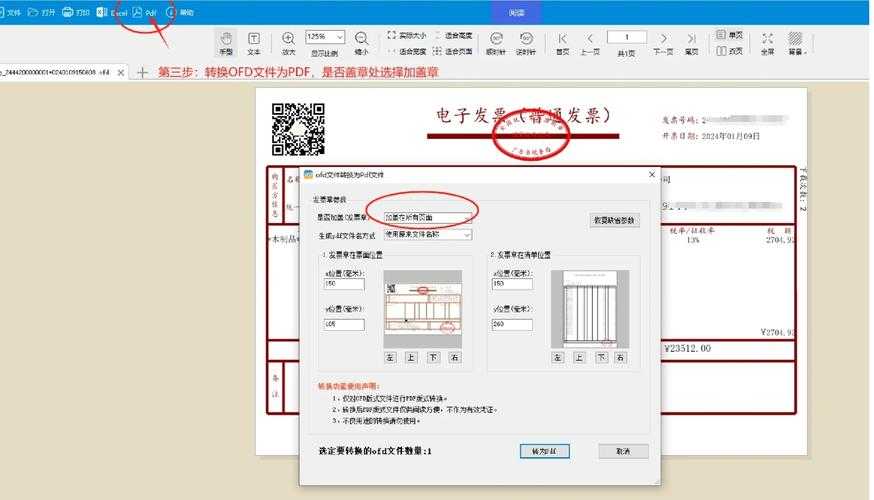Move invoice-page stamp right with 右

pyautogui.click(x=455, y=358)
